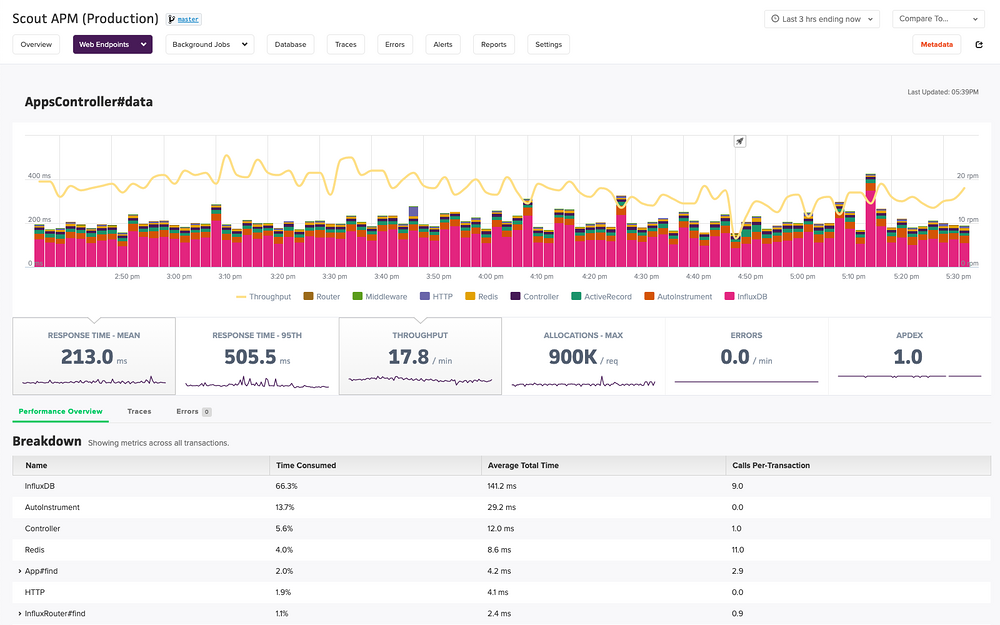Toggle InfluxDB series in chart legend
This screenshot has height=625, width=1000.
[x=746, y=297]
